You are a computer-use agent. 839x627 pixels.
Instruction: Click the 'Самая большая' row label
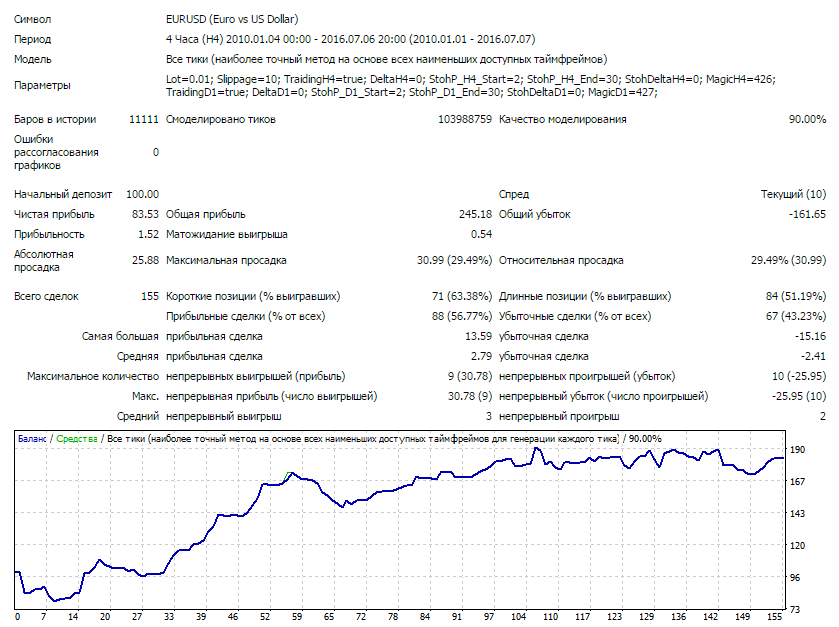(x=120, y=337)
